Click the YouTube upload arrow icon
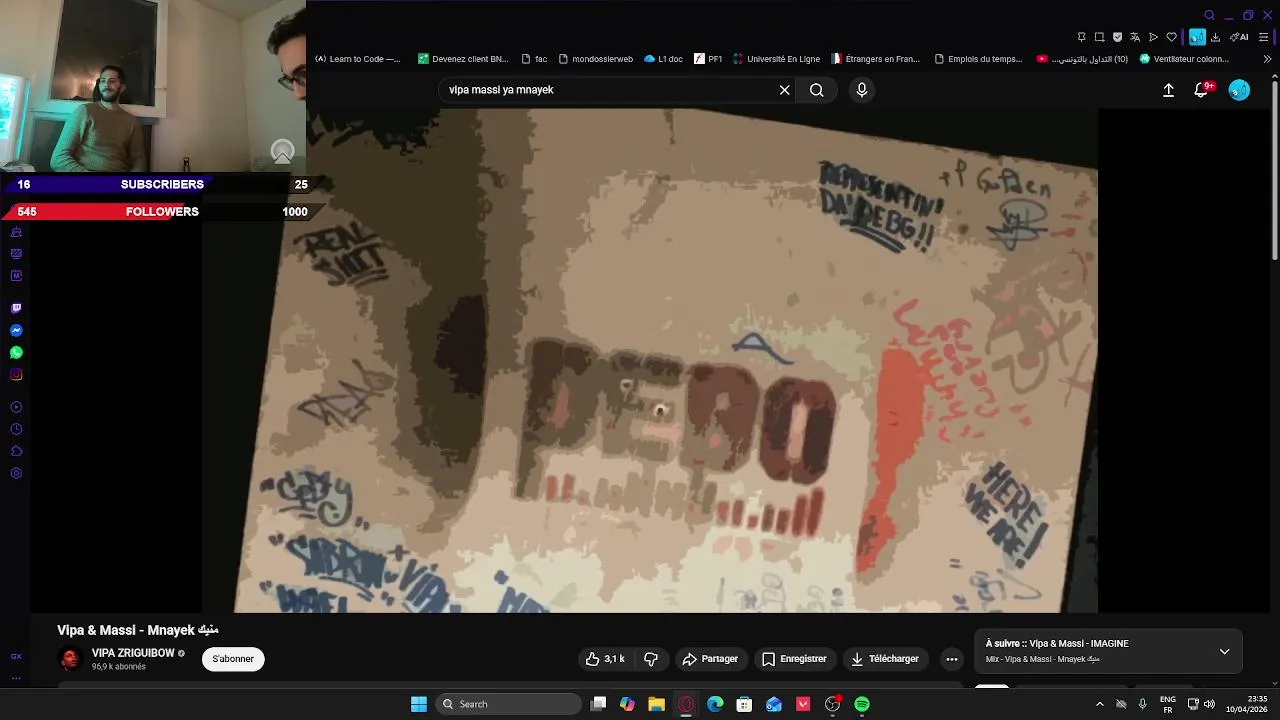This screenshot has width=1280, height=720. click(x=1168, y=90)
